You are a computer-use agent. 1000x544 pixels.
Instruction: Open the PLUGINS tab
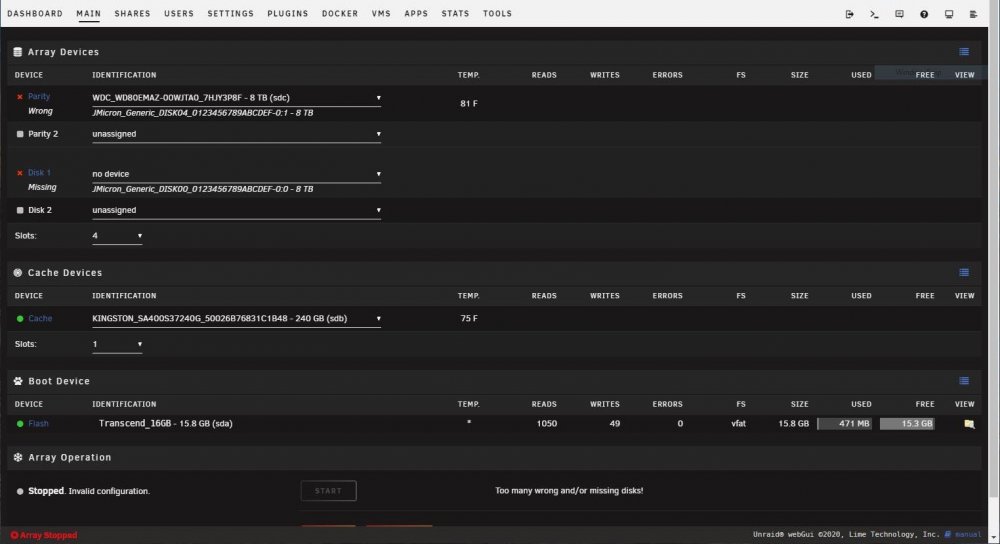click(288, 13)
